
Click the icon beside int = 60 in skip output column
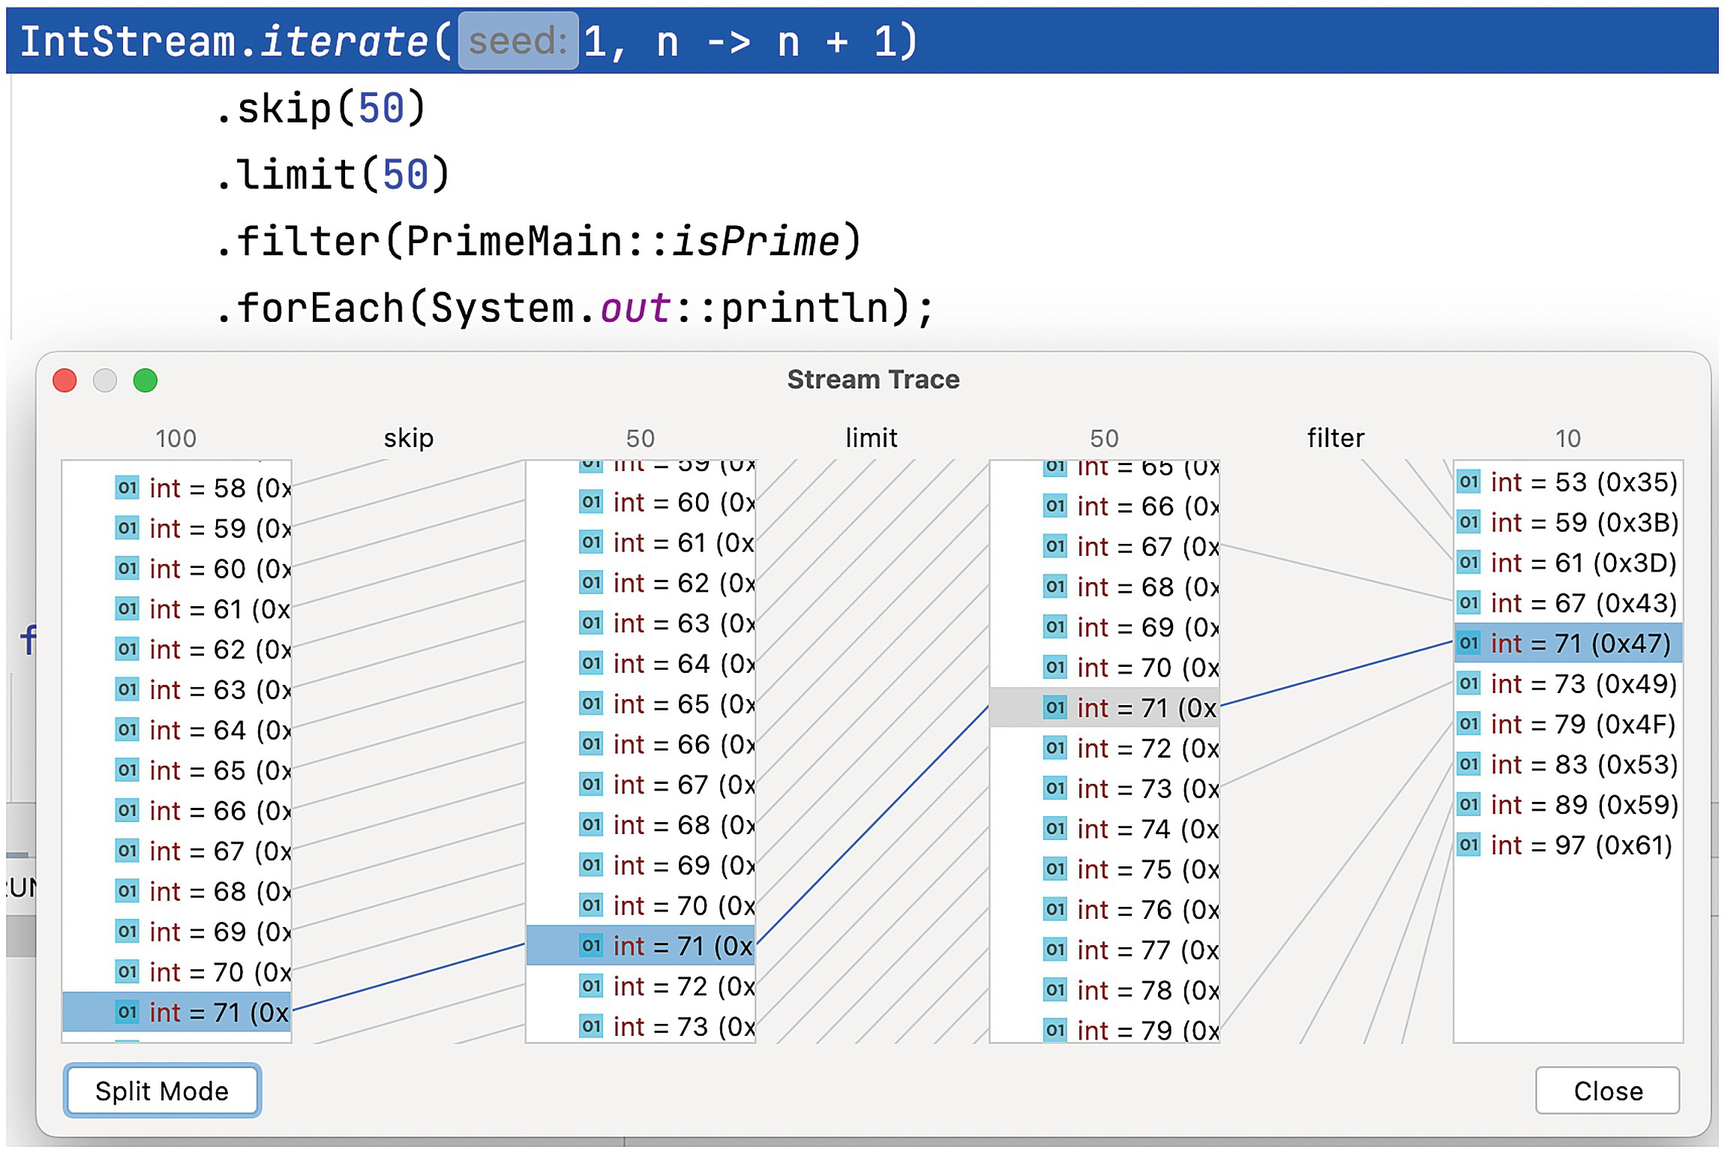pyautogui.click(x=591, y=502)
